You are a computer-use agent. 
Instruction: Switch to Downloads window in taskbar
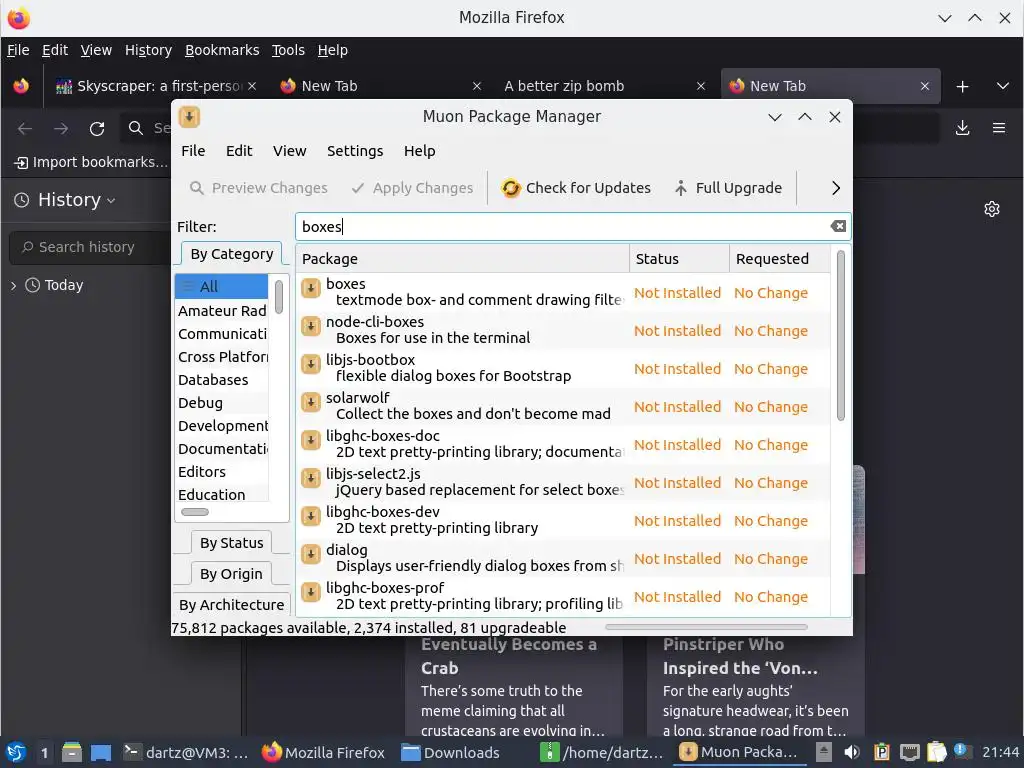tap(451, 752)
